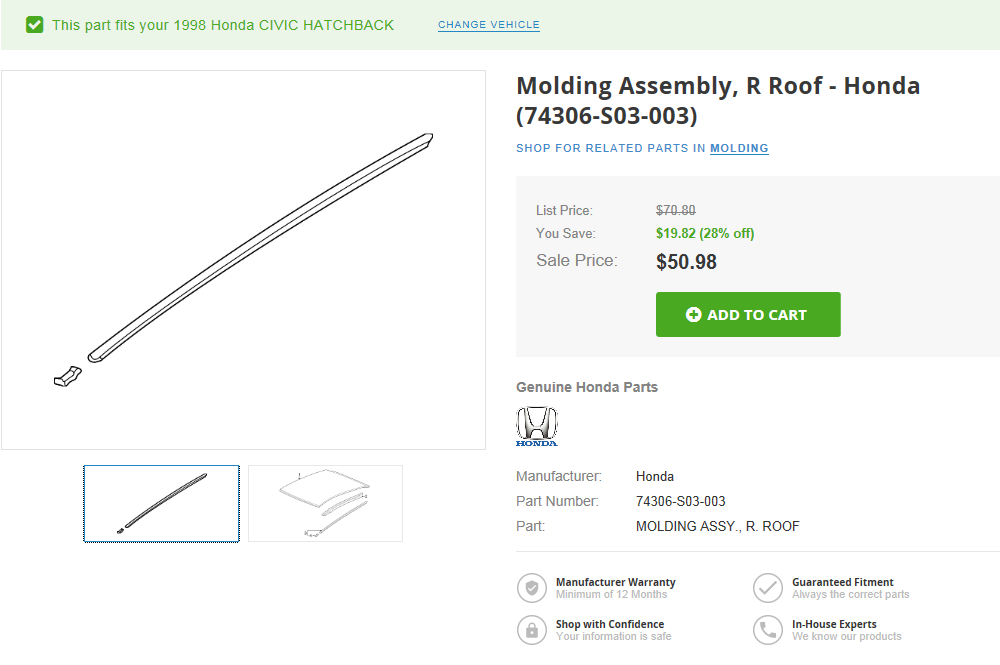Click the Guaranteed Fitment text
Screen dimensions: 1000x665
(842, 582)
